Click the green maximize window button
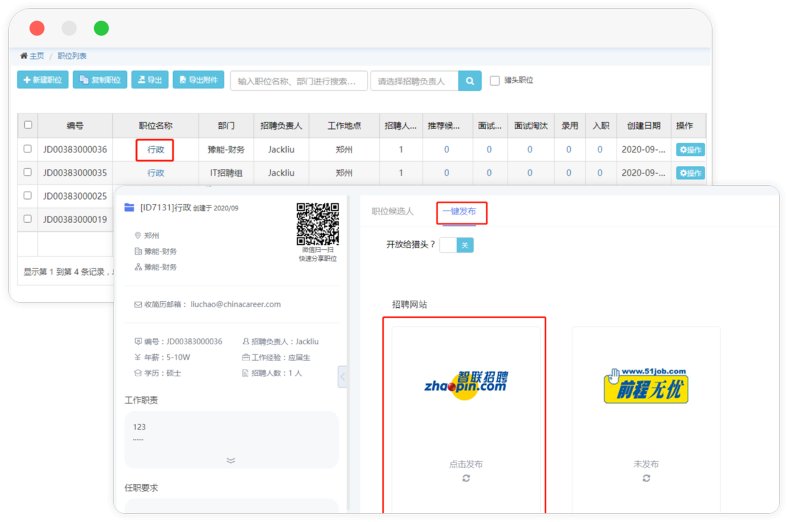 [101, 28]
